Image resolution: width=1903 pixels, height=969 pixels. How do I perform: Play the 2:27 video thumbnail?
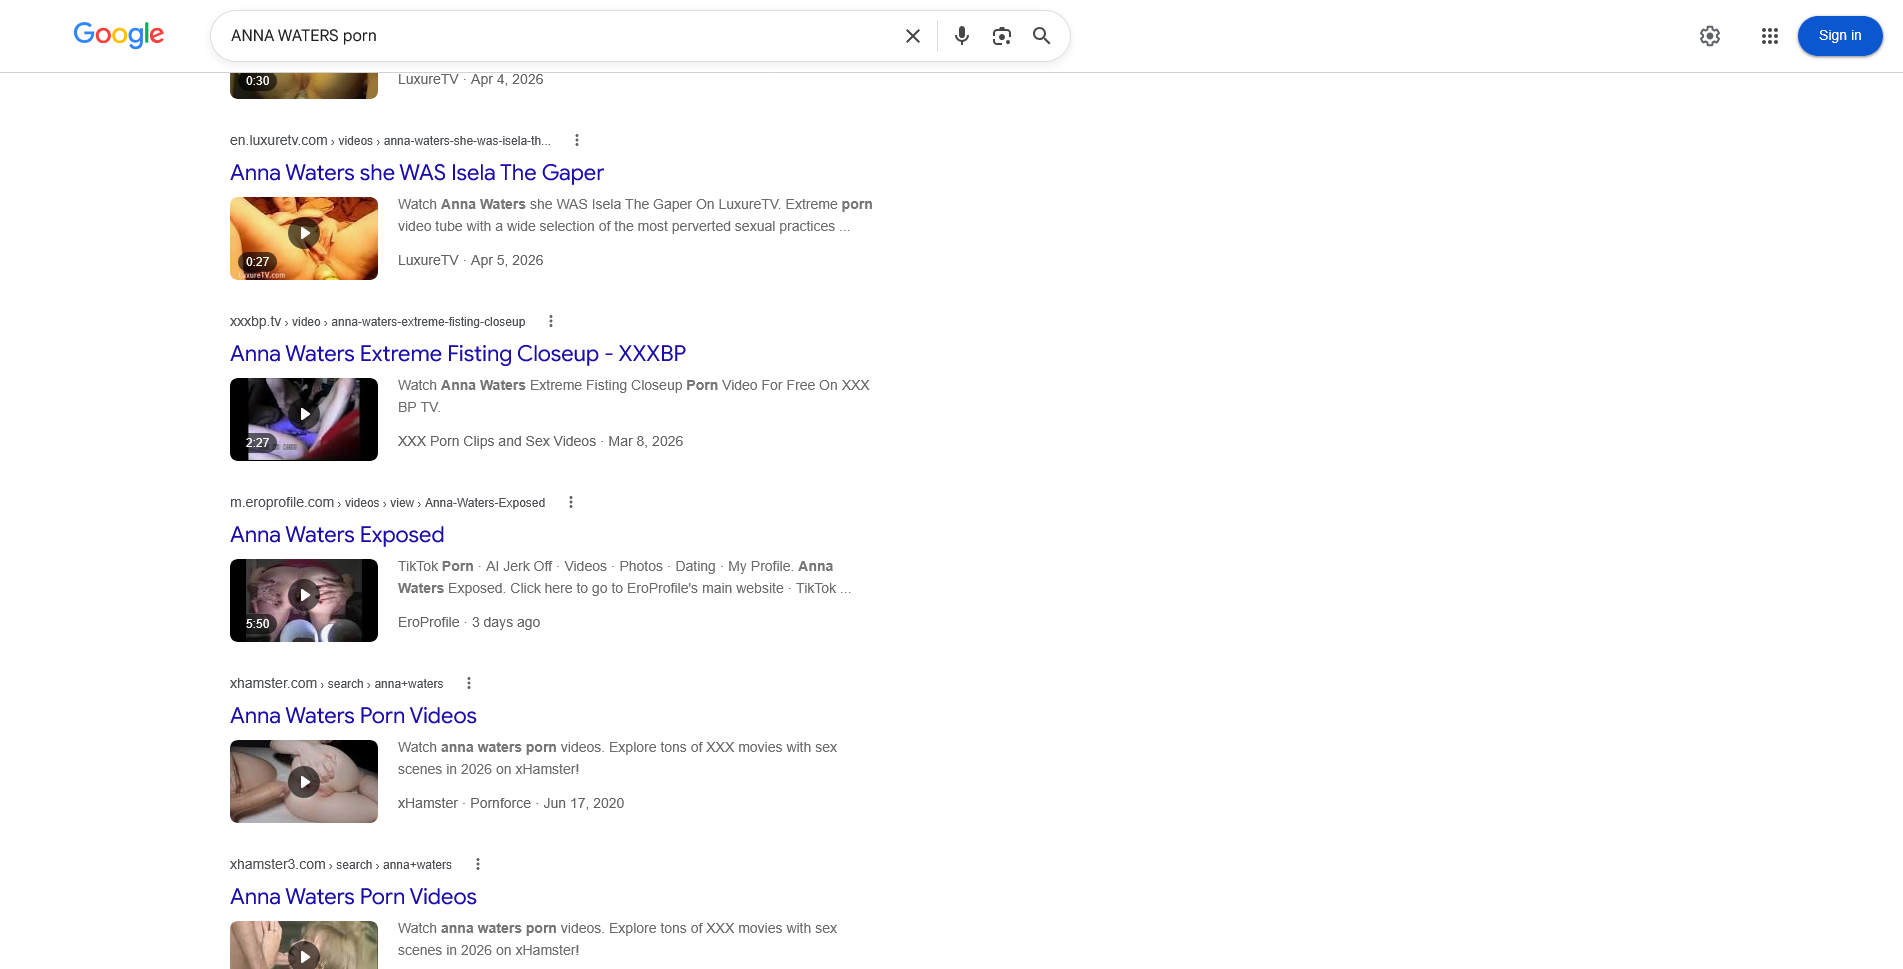tap(304, 419)
